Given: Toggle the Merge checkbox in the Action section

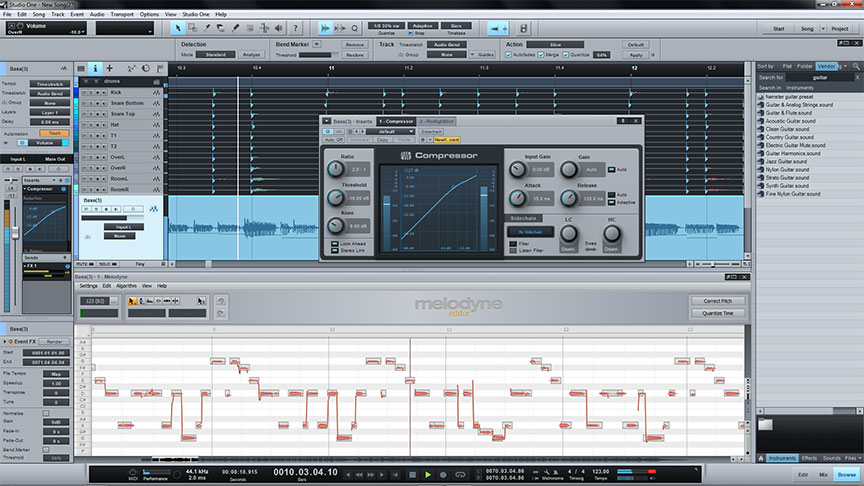Looking at the screenshot, I should tap(541, 55).
